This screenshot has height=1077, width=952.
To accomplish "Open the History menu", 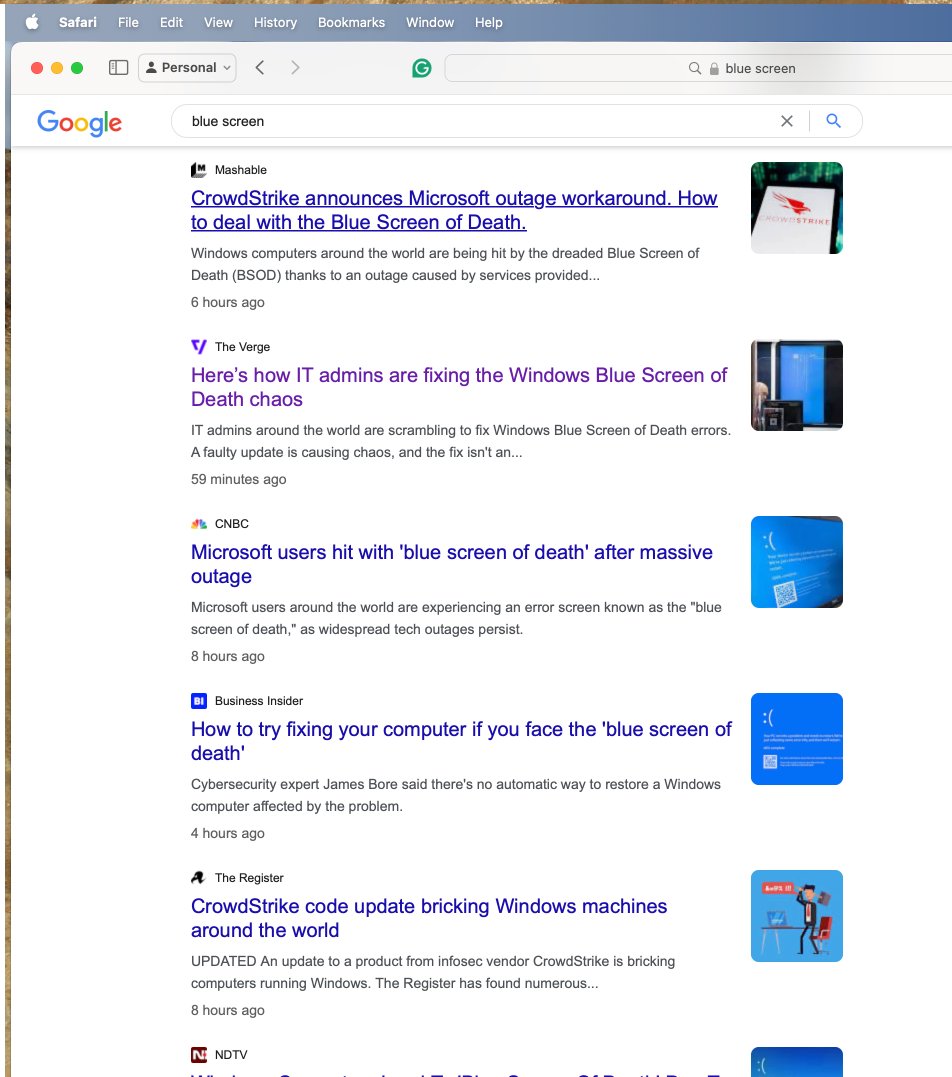I will point(274,22).
